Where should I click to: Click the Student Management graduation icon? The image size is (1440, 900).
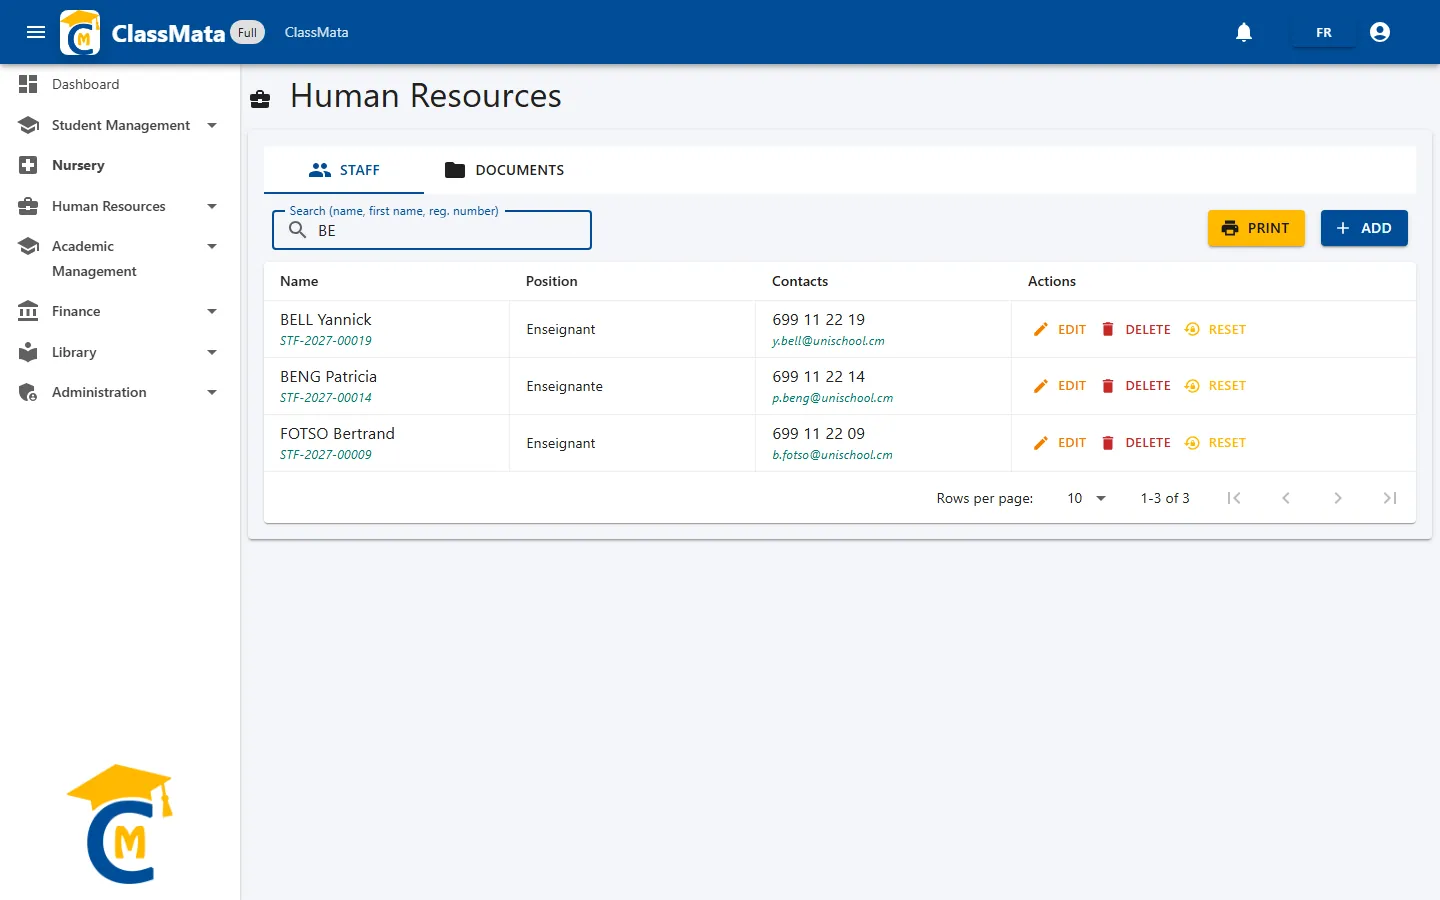click(x=28, y=125)
